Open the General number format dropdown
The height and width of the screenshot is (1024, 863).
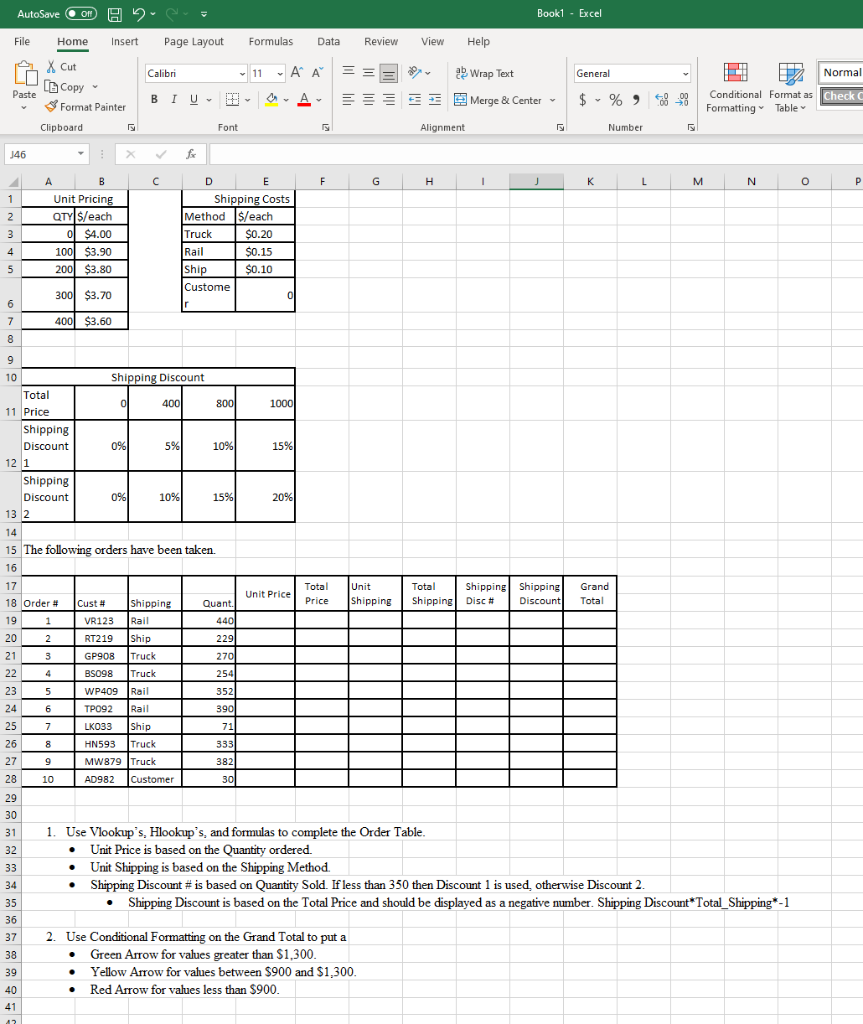point(688,73)
